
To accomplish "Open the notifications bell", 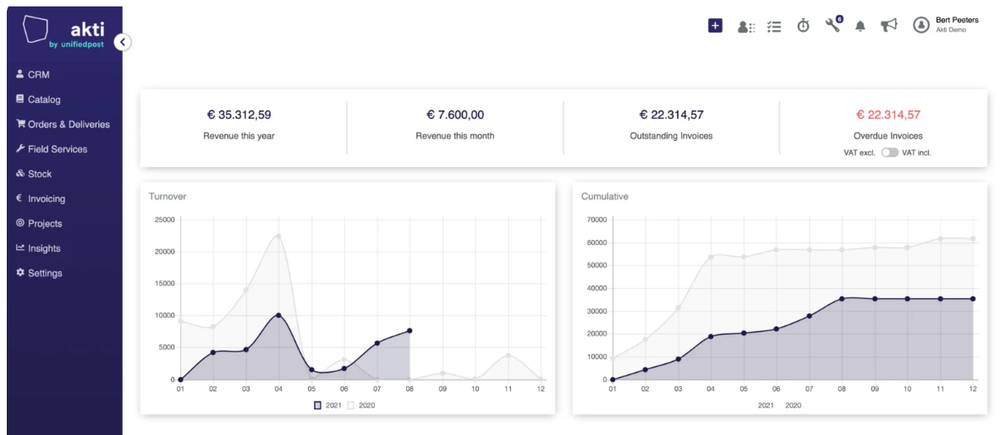I will coord(860,26).
